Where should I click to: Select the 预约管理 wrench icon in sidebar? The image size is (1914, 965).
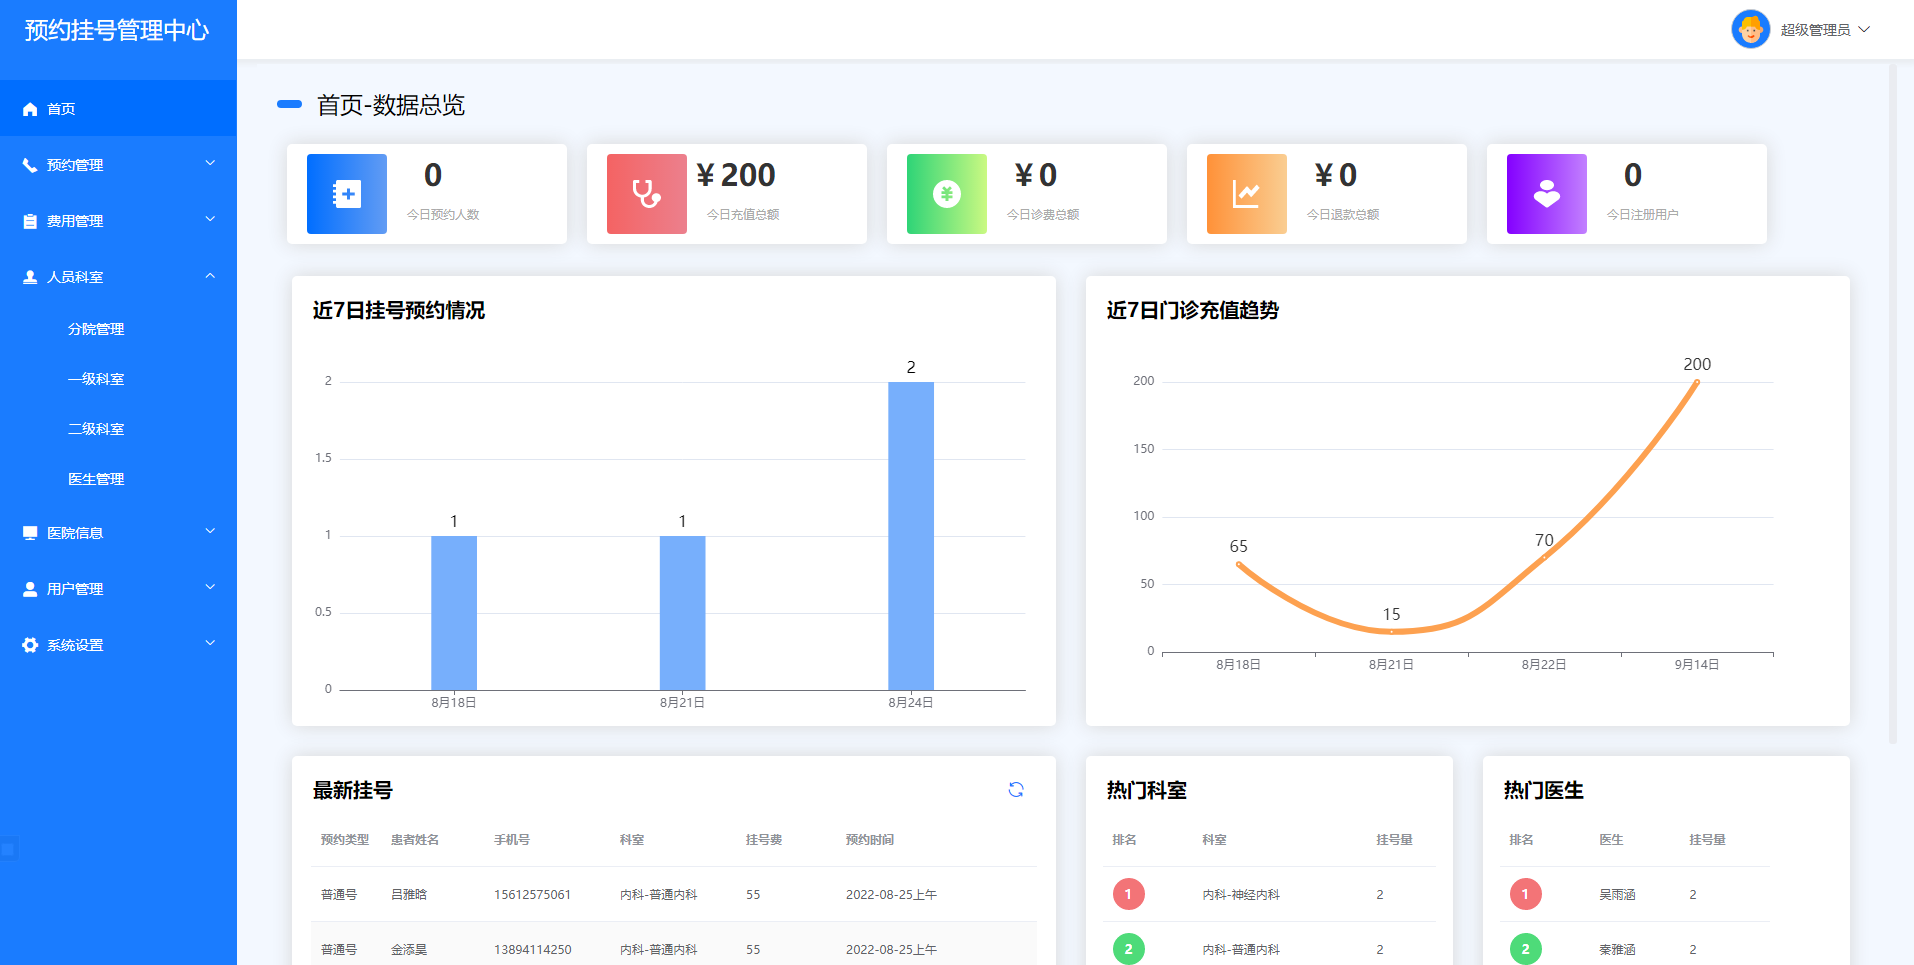coord(30,164)
